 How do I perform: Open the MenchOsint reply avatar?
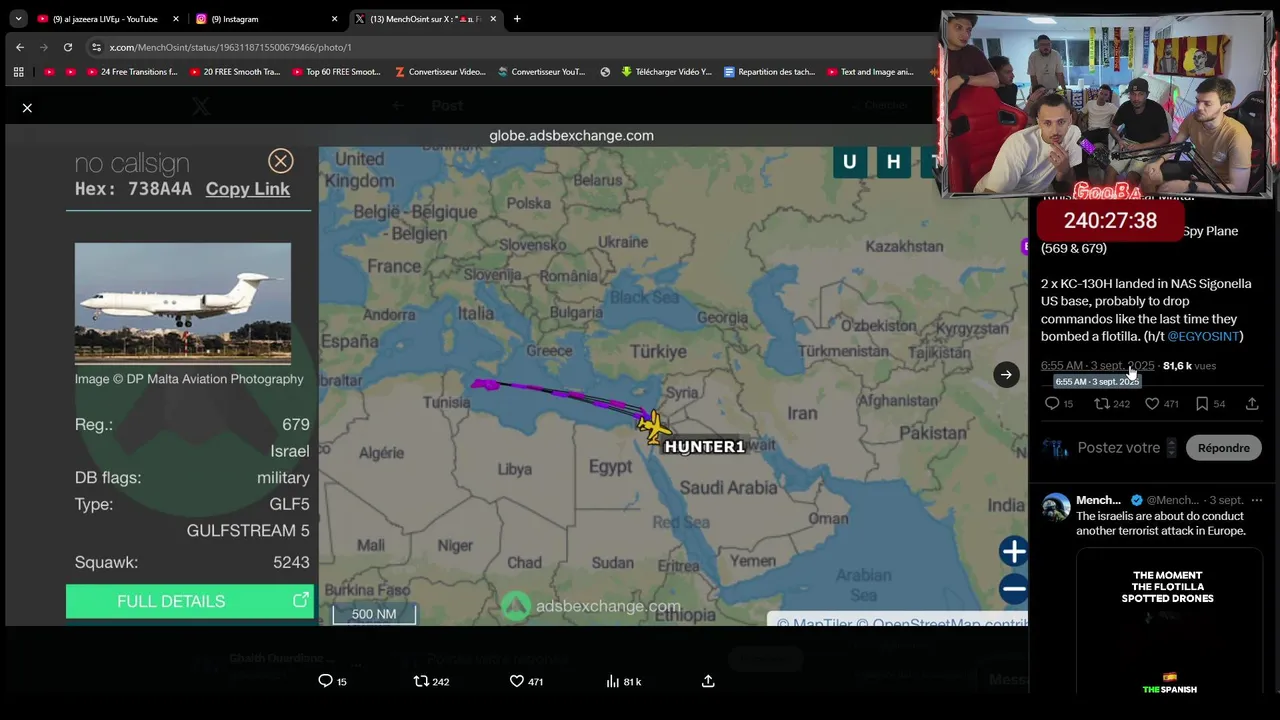(1055, 507)
